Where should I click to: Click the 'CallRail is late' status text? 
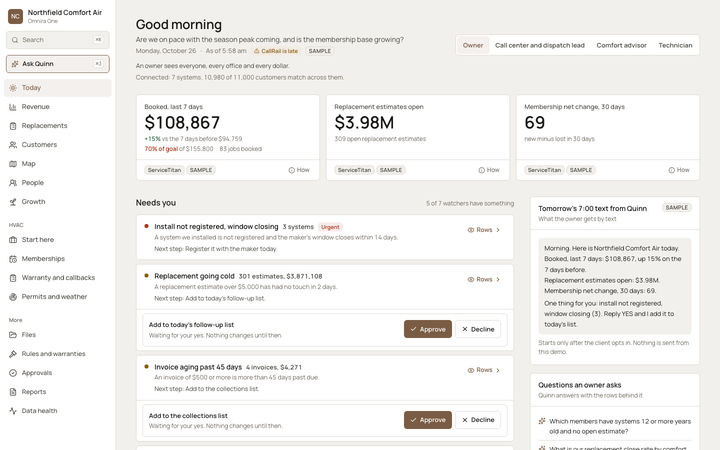(280, 51)
